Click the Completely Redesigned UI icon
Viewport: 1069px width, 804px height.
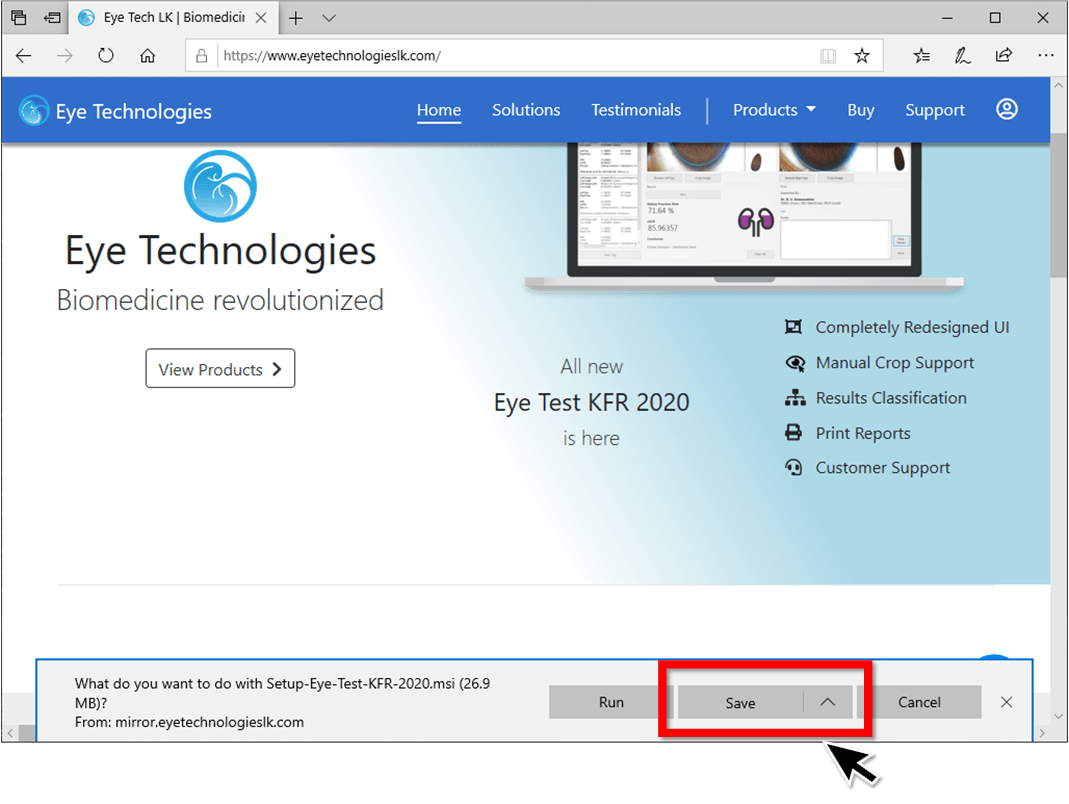[794, 327]
